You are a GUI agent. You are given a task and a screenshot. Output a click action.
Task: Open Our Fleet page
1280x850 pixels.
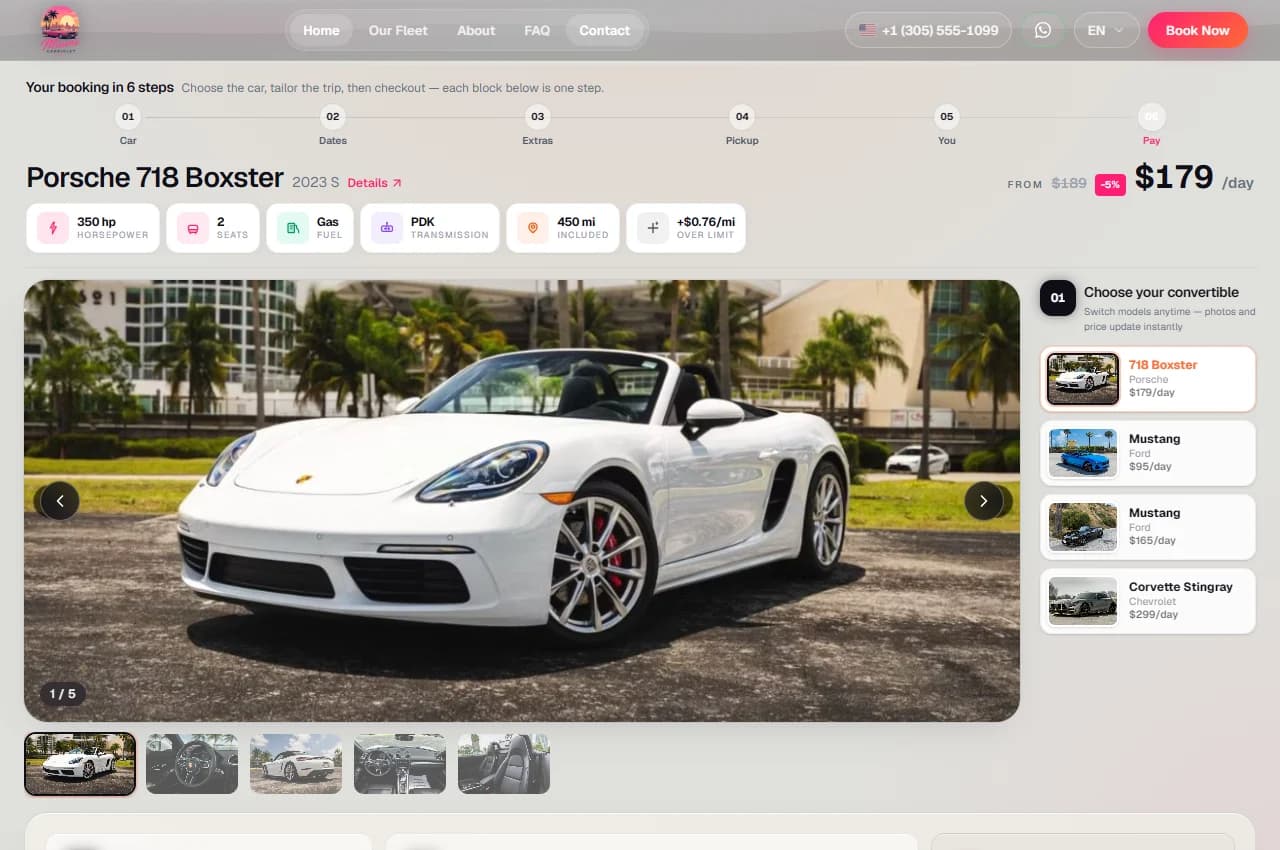(x=398, y=30)
